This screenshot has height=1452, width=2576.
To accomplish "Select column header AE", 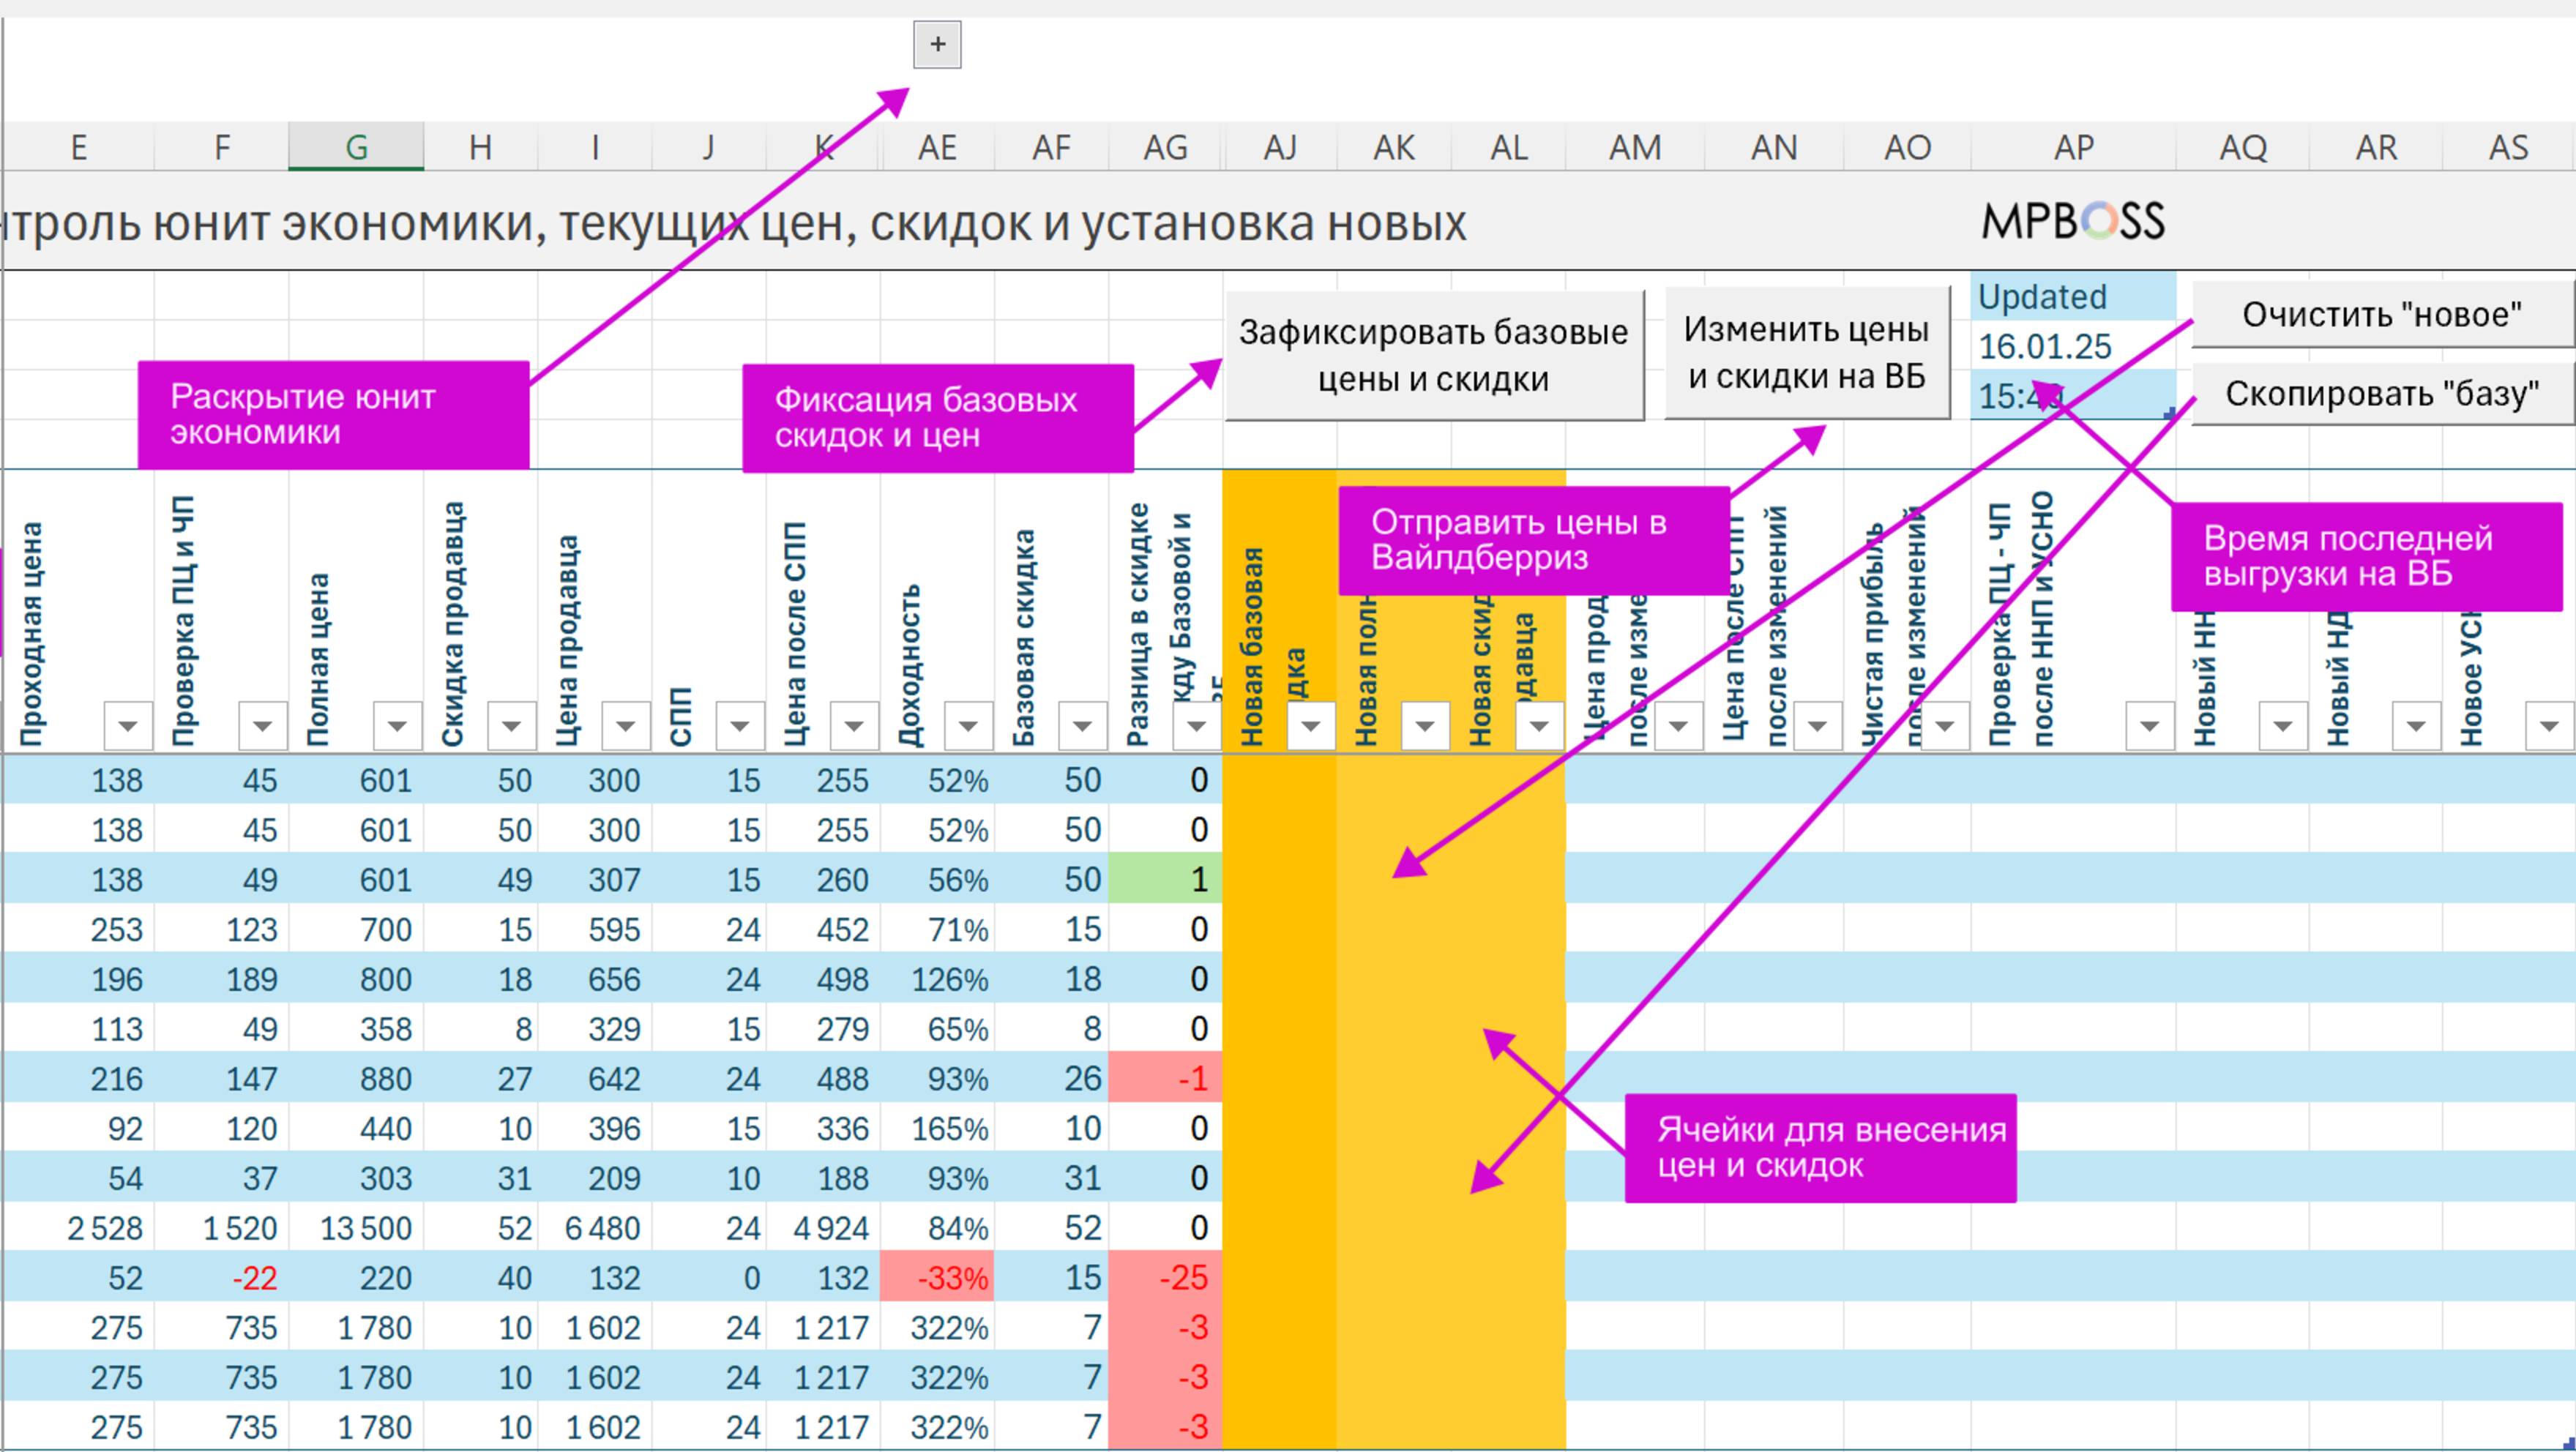I will (x=937, y=148).
